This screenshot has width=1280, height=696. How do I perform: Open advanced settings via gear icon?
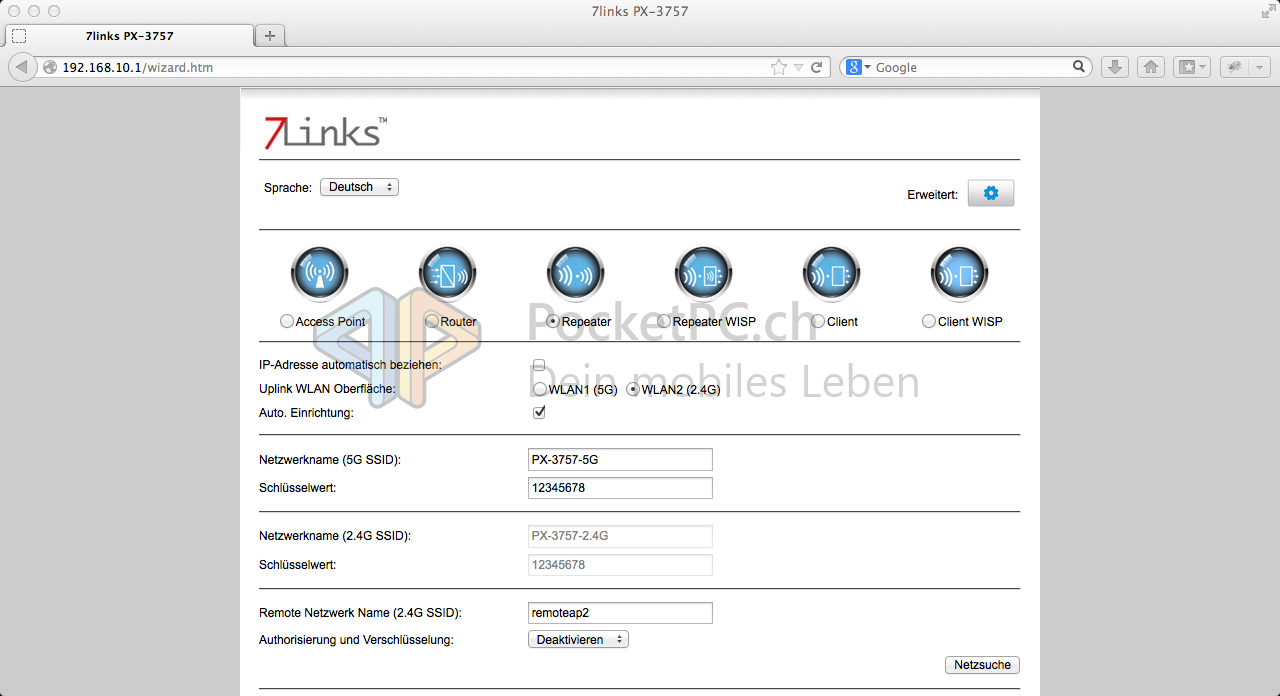[990, 193]
